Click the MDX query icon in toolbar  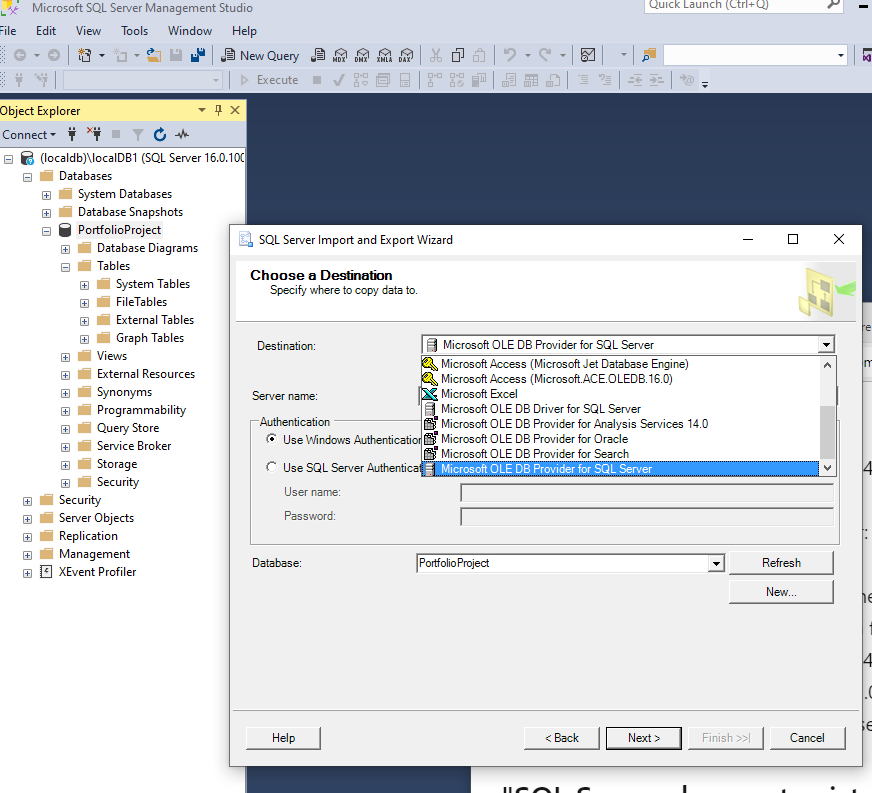[x=340, y=55]
